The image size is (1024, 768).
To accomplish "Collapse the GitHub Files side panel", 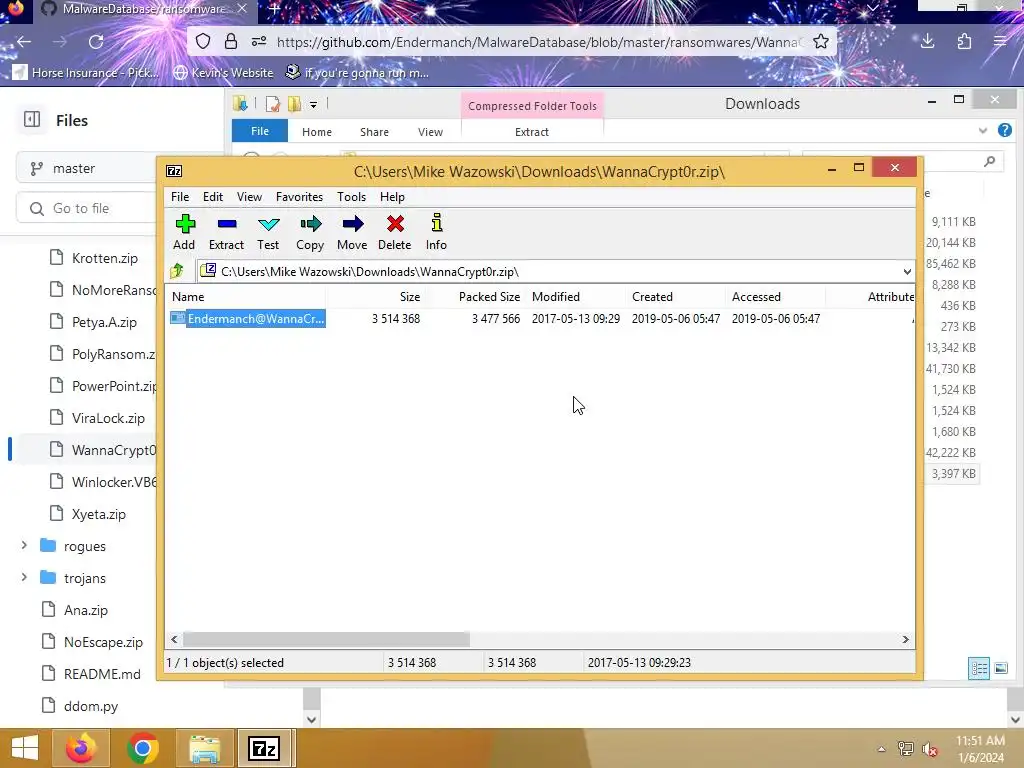I will [x=32, y=120].
